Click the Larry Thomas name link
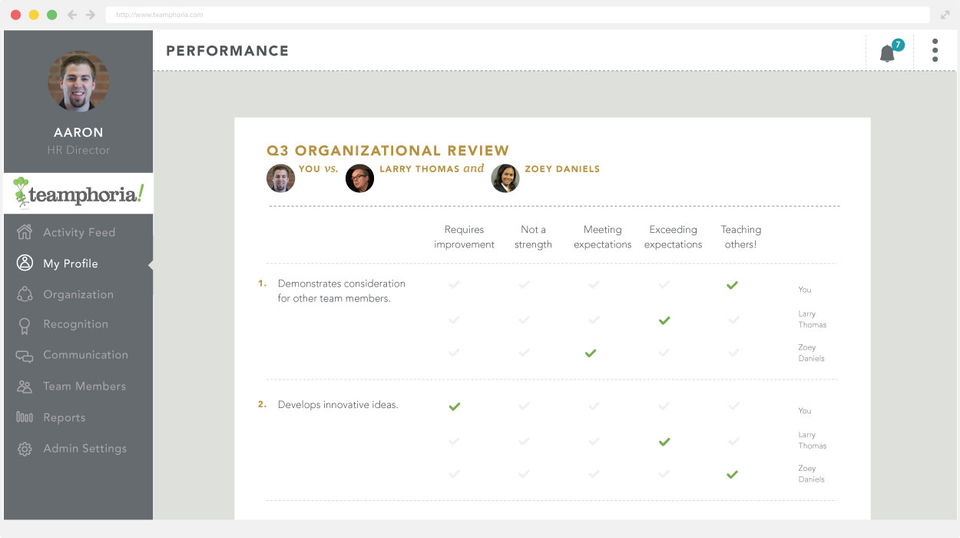This screenshot has width=960, height=538. (419, 170)
